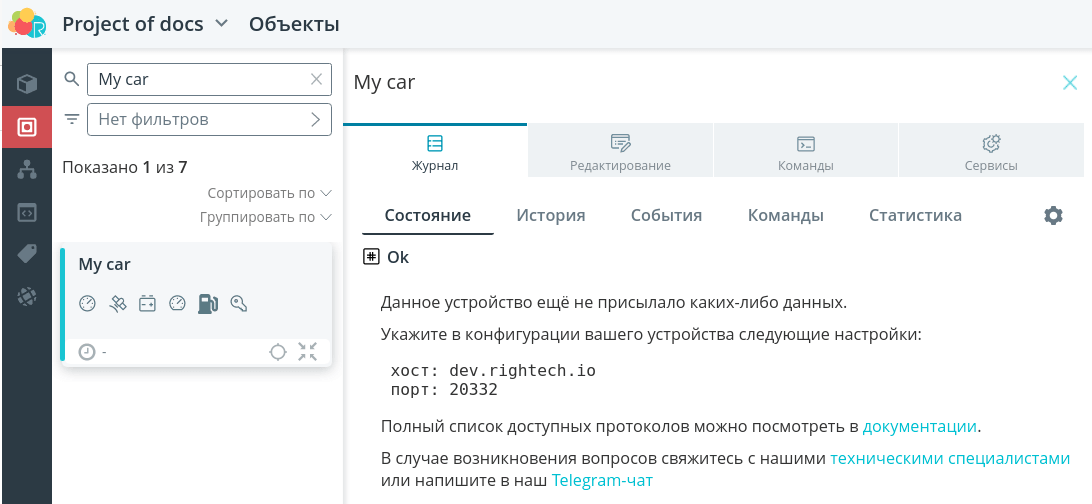Switch to the История sub-tab
This screenshot has width=1092, height=504.
(x=551, y=215)
